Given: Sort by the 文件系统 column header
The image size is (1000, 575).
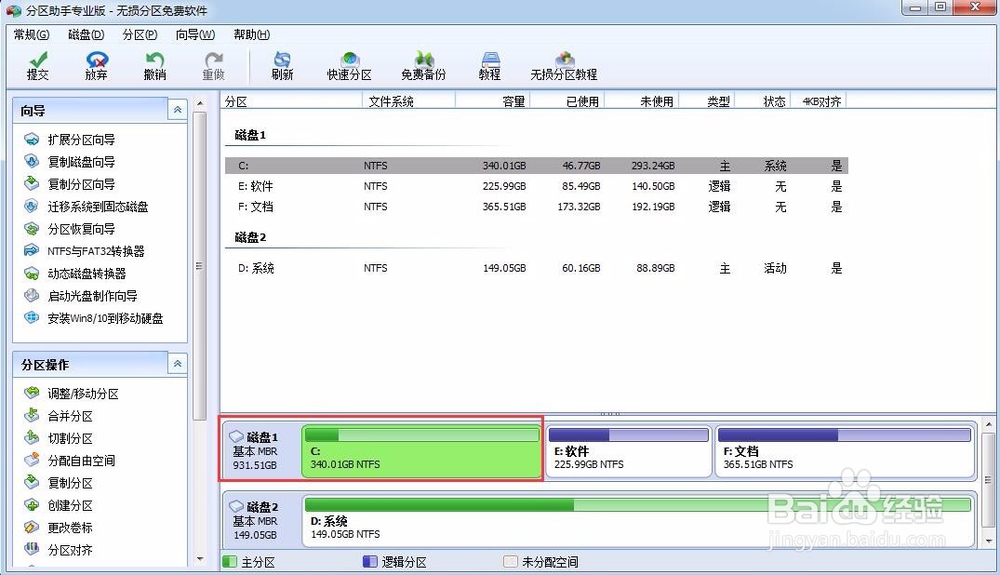Looking at the screenshot, I should 409,101.
